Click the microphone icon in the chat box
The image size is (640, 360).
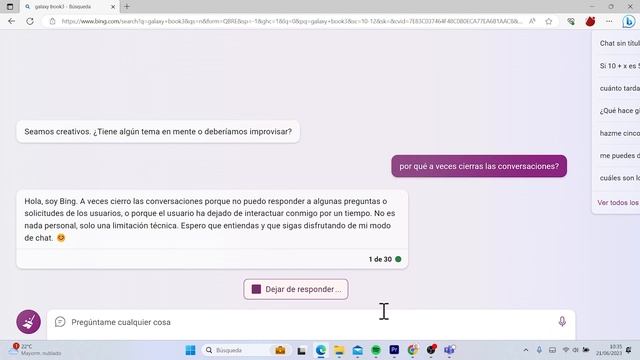point(562,322)
